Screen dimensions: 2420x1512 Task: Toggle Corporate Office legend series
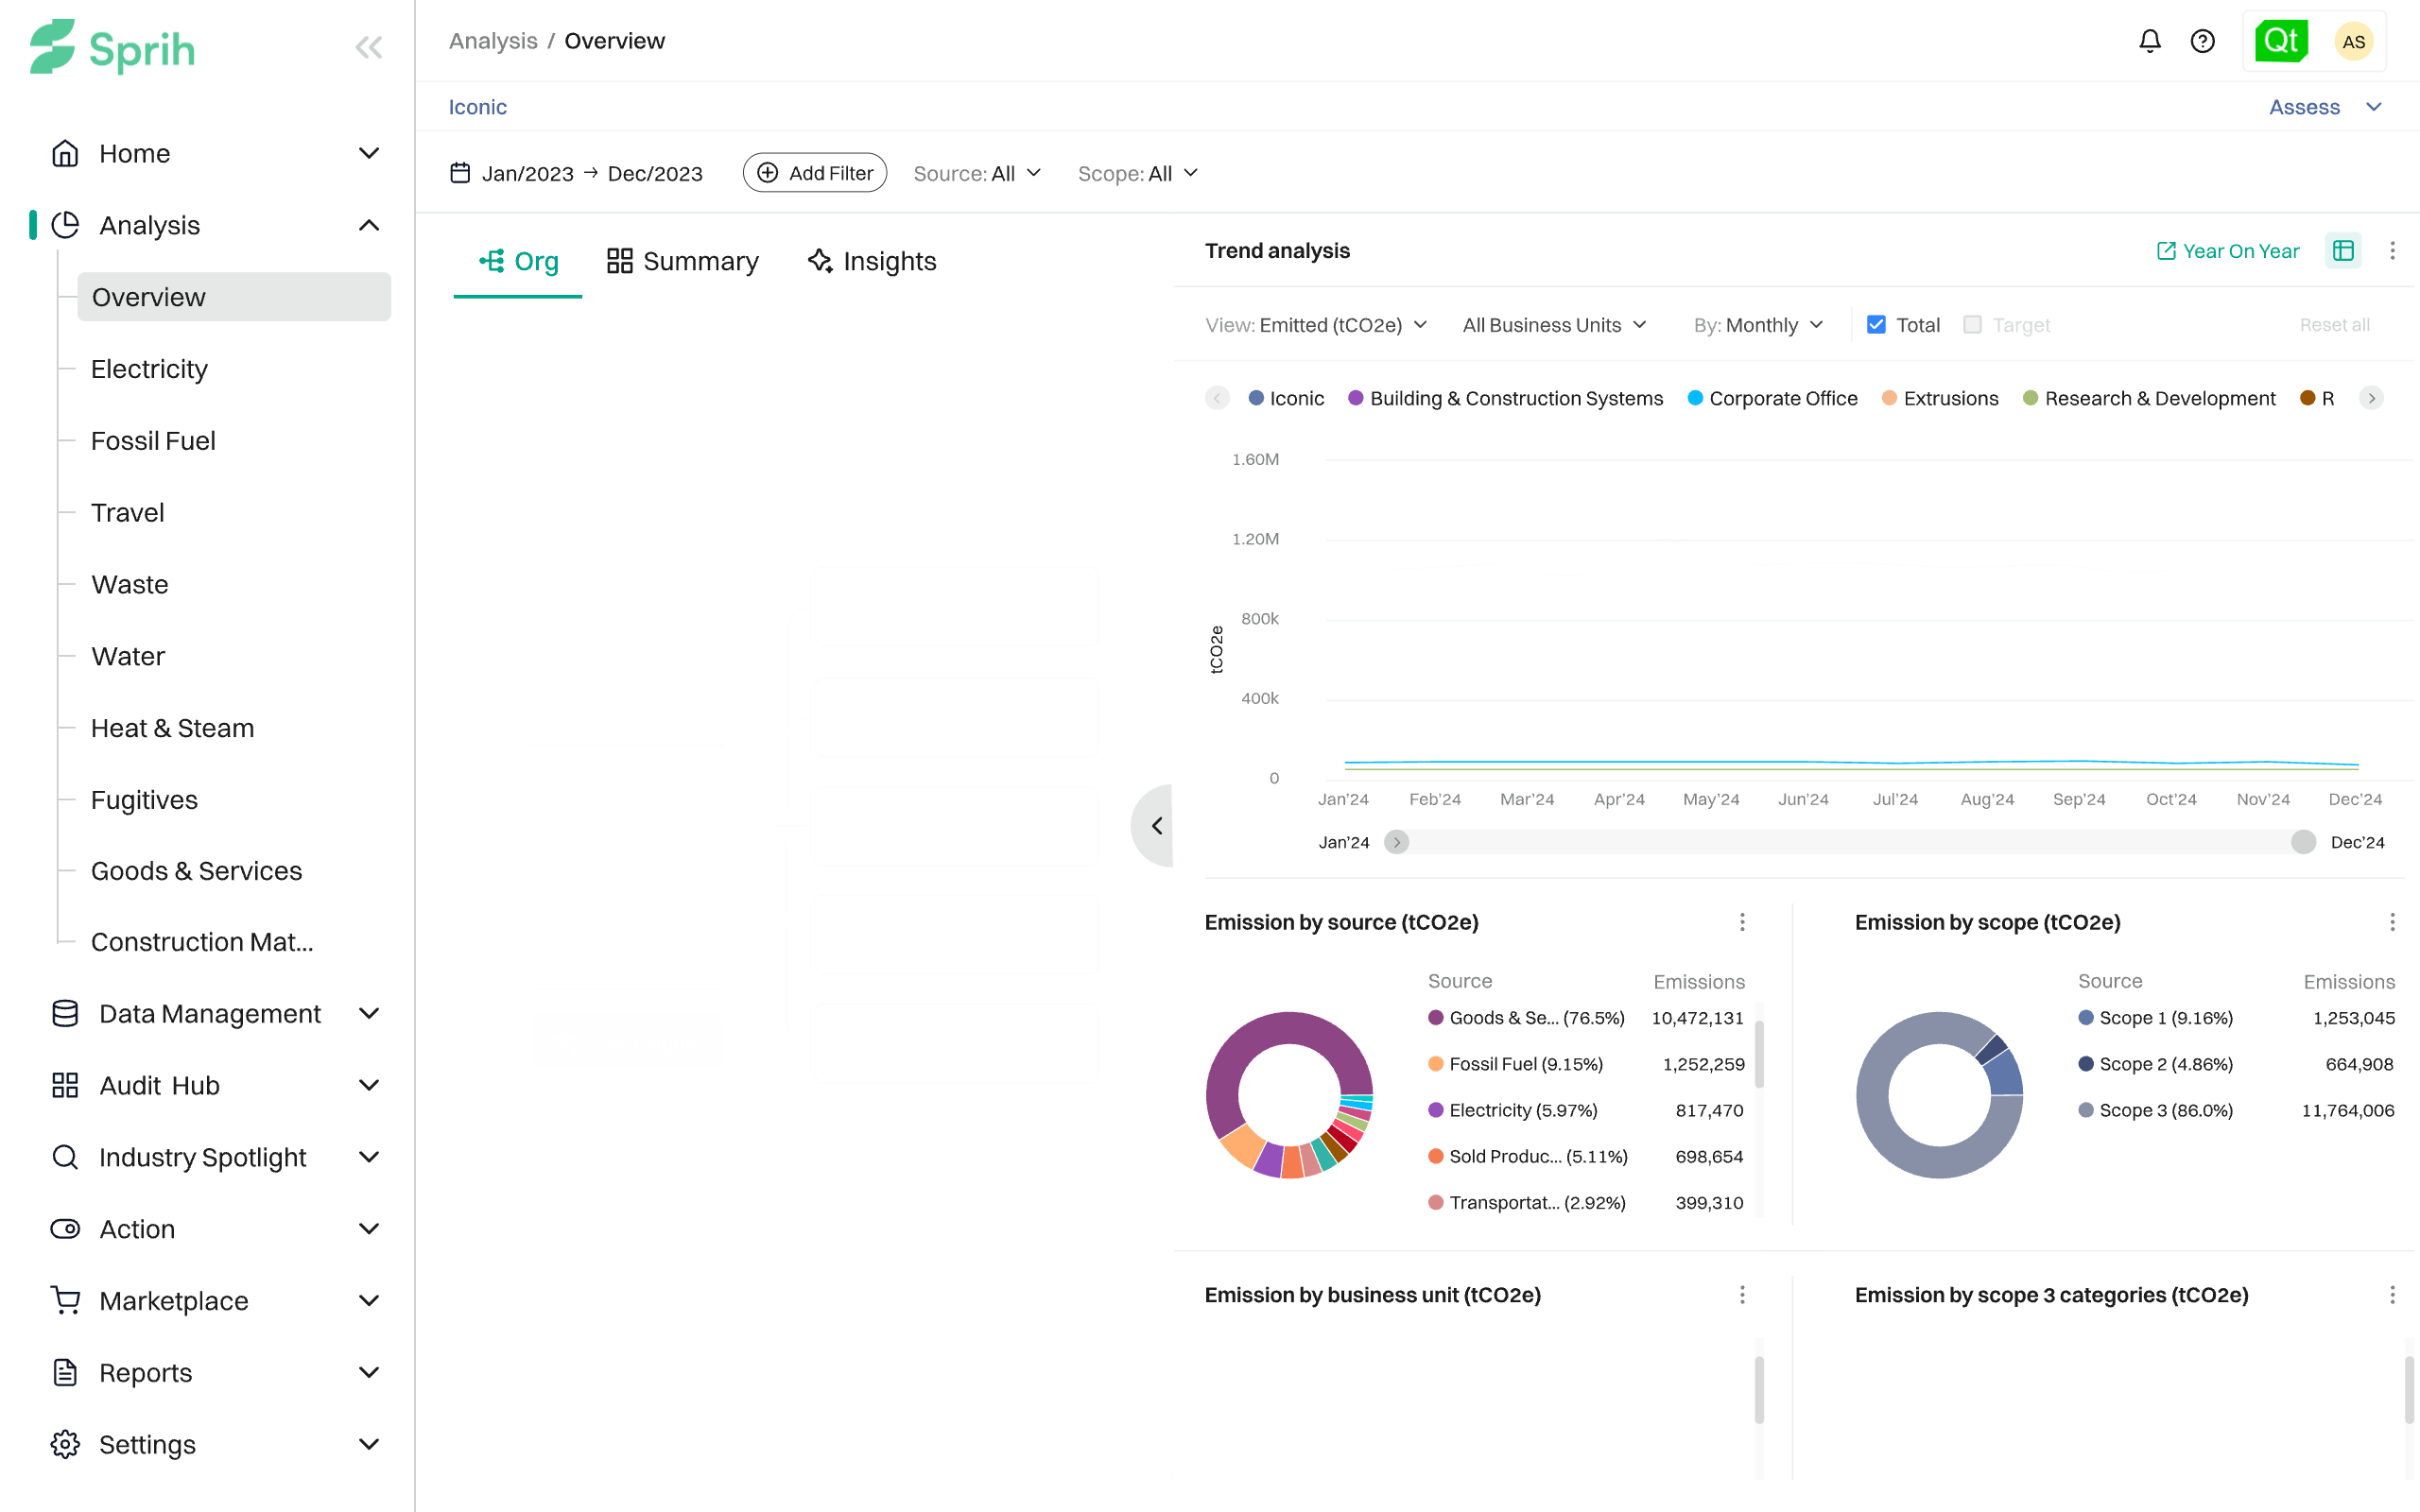point(1772,398)
